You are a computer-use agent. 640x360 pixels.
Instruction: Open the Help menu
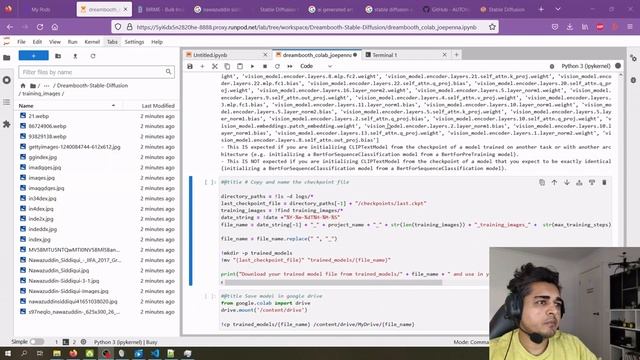[x=157, y=42]
